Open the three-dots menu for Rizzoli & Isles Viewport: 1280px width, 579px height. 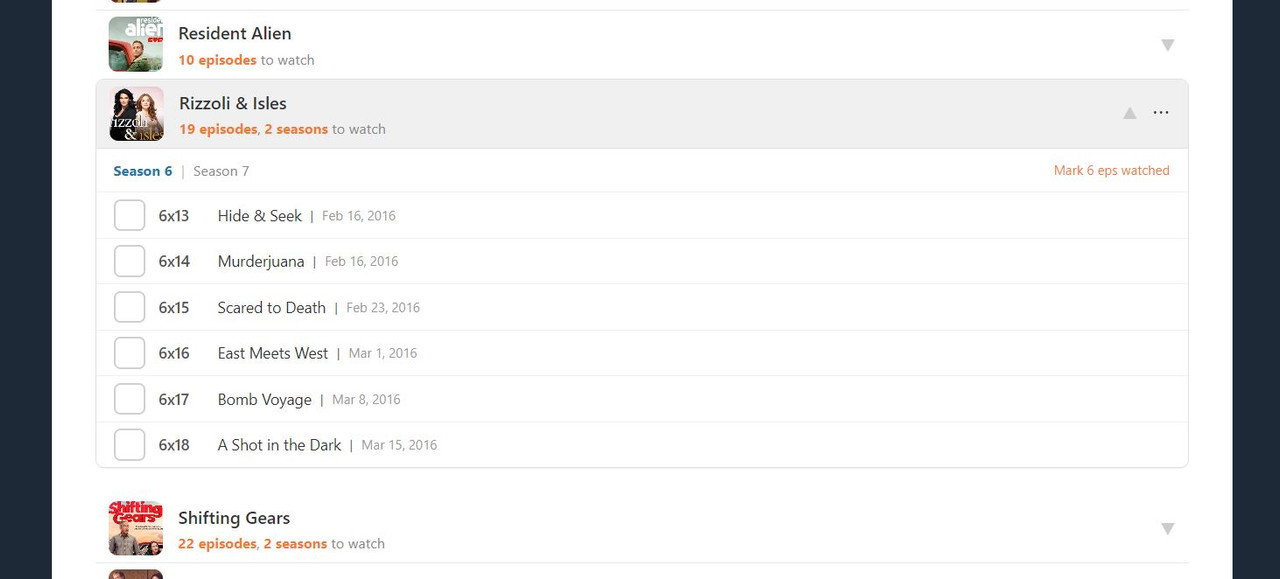(1160, 113)
